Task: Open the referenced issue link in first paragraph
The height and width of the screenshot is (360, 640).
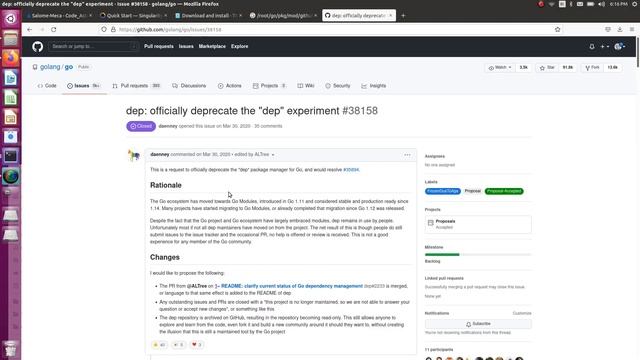Action: click(x=351, y=170)
